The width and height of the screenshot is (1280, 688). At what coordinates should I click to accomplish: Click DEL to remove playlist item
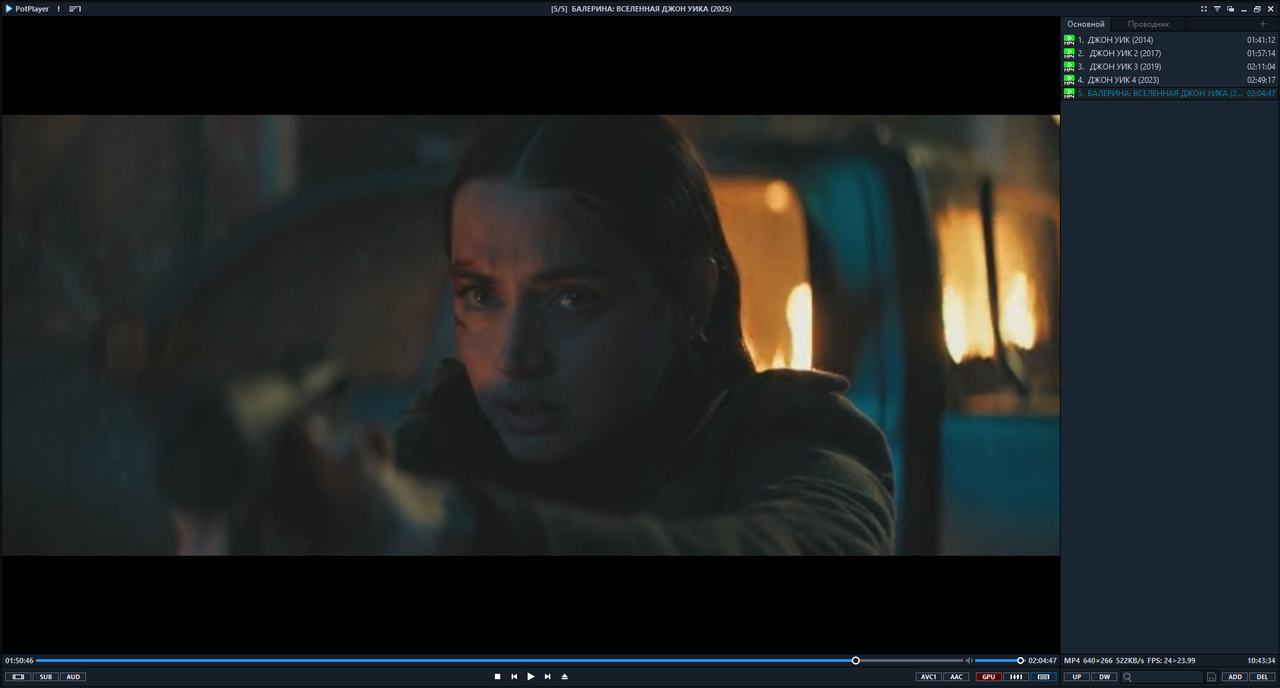coord(1262,677)
